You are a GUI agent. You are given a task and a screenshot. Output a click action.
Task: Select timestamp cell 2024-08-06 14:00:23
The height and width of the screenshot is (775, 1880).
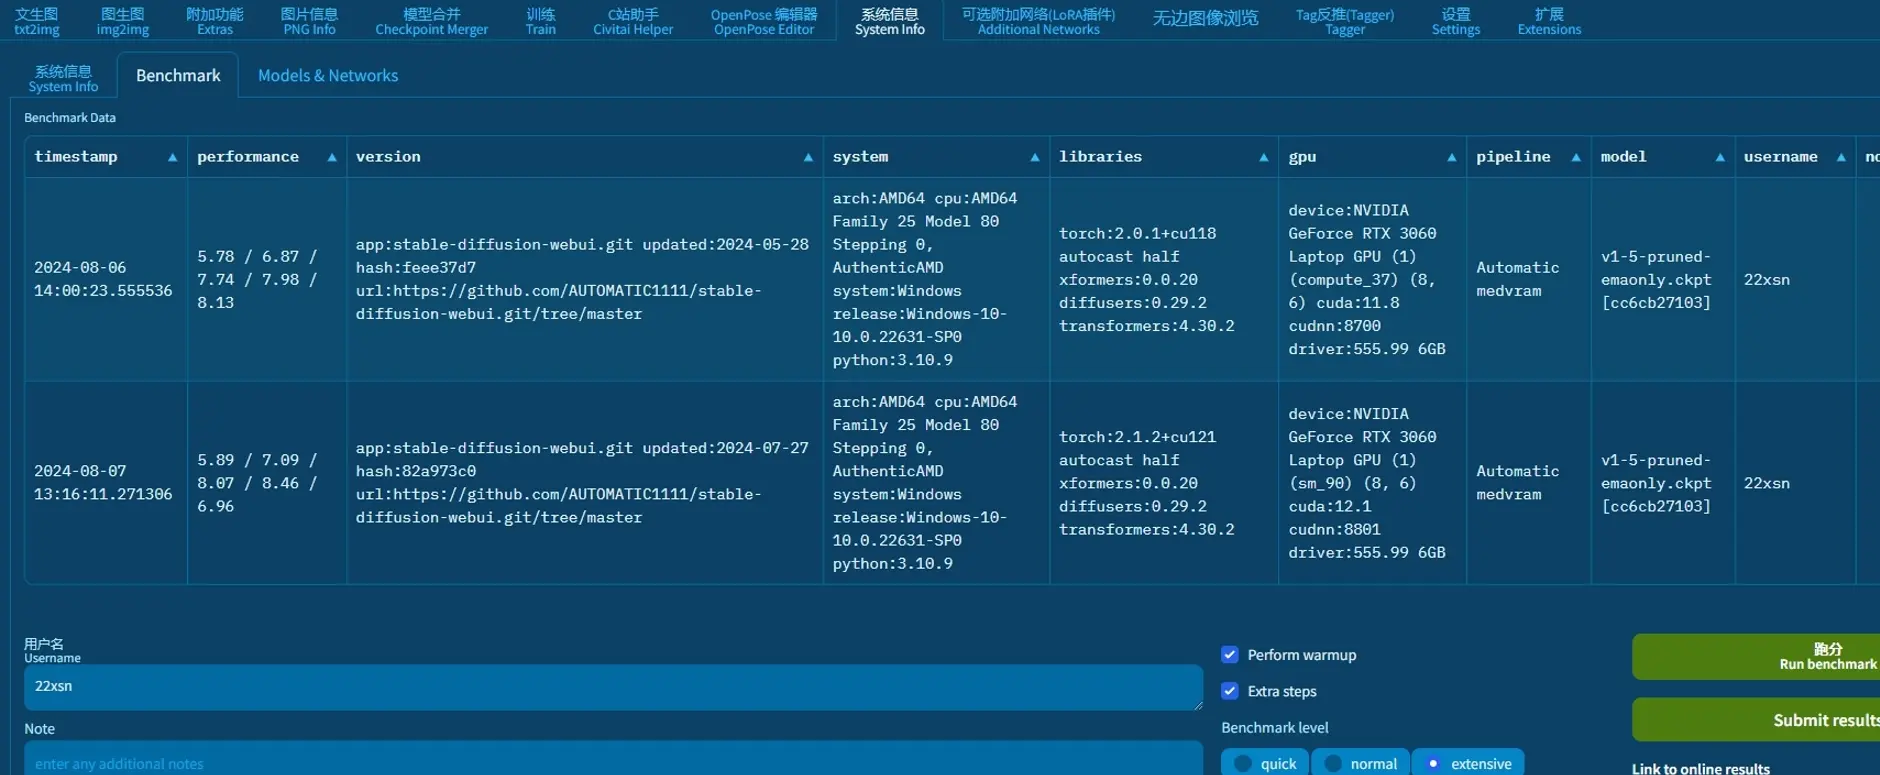tap(106, 280)
